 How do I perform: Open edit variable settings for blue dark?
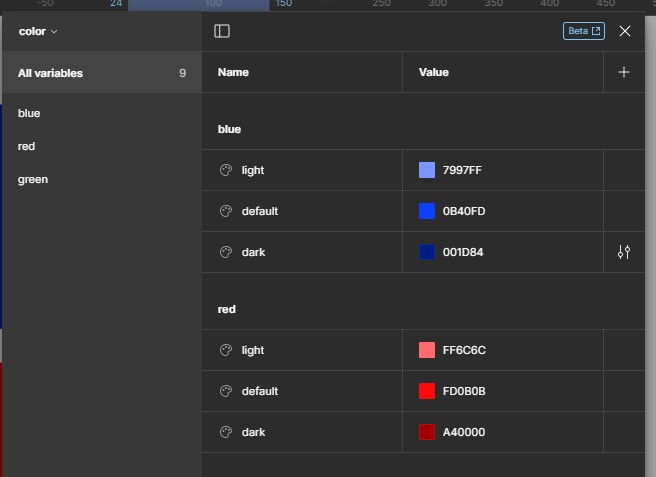pyautogui.click(x=624, y=252)
